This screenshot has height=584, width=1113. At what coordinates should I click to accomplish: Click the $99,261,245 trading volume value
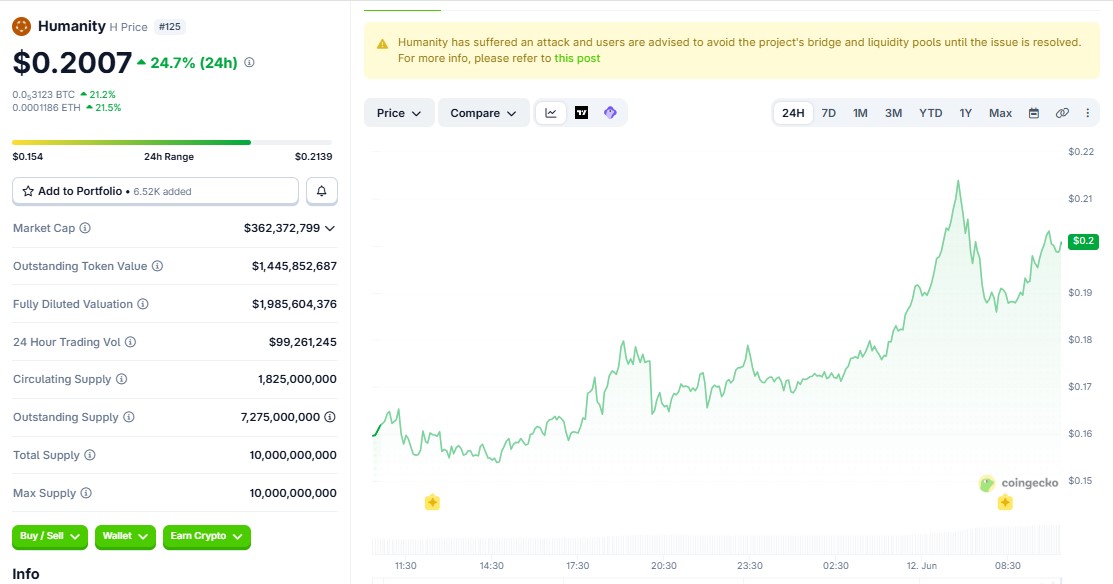[x=302, y=342]
